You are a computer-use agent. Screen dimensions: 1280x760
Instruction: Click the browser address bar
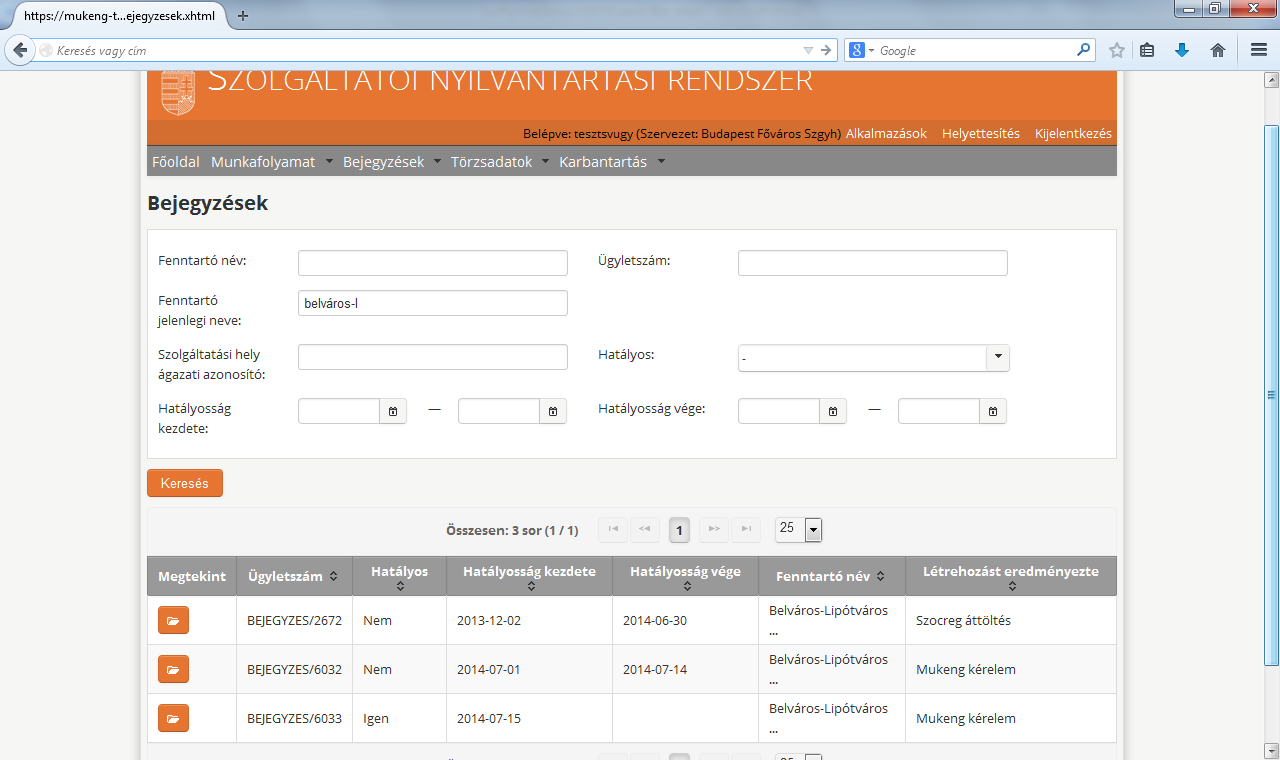point(425,50)
